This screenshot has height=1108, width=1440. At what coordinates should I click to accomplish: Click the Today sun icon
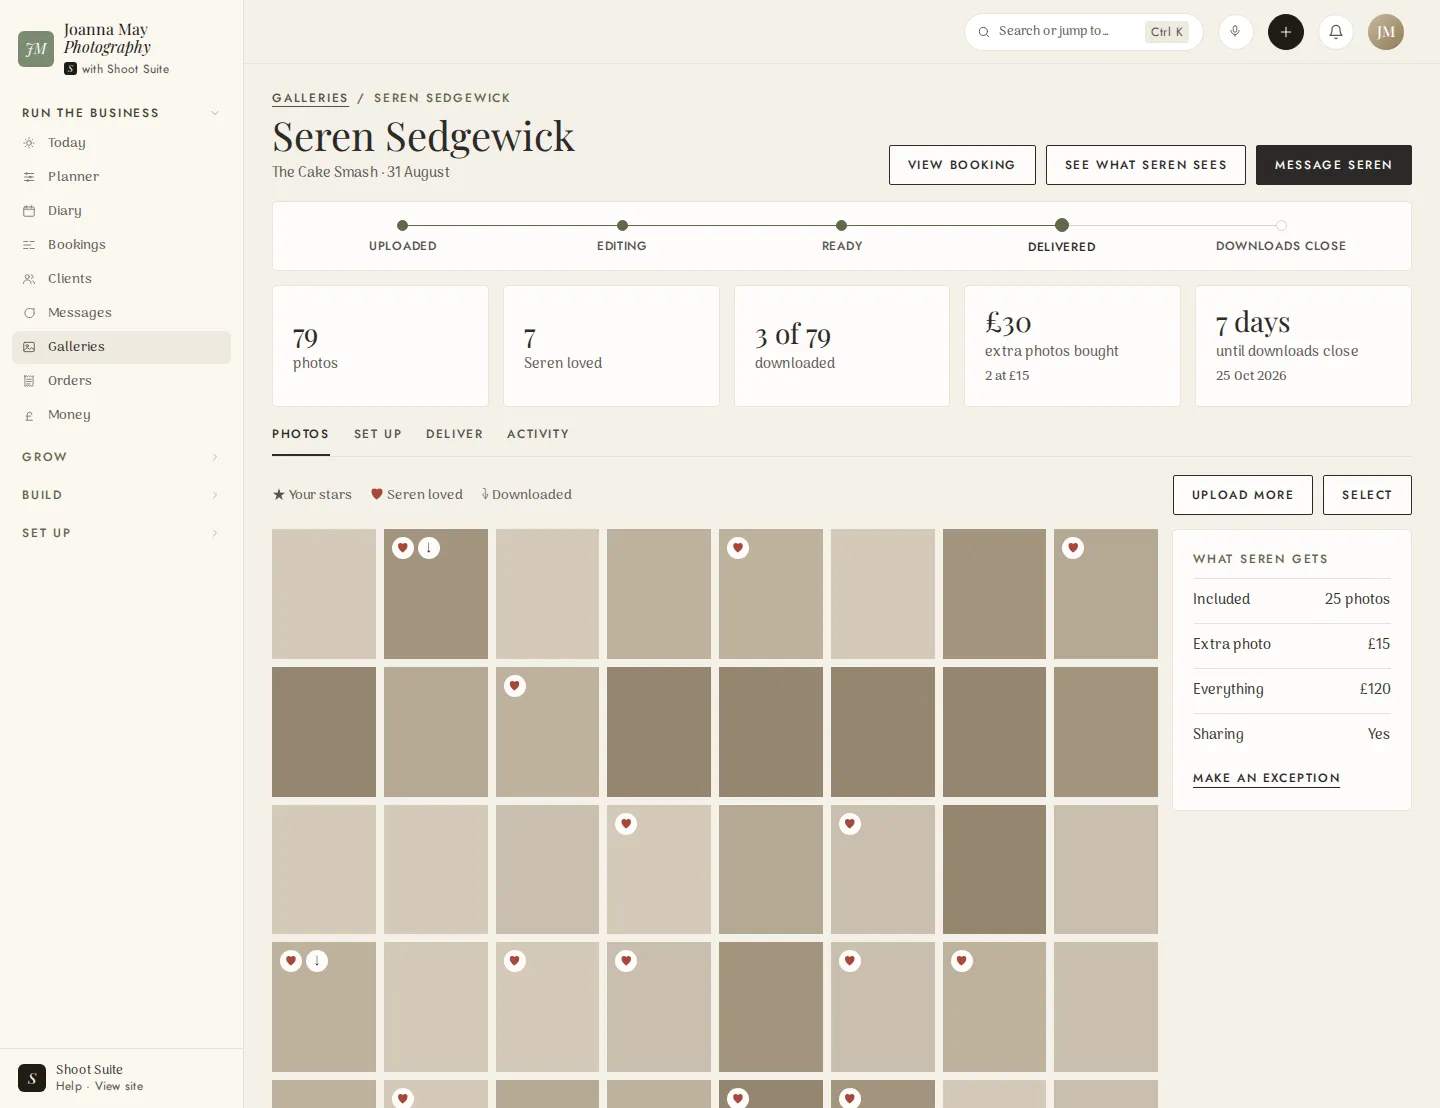click(29, 143)
